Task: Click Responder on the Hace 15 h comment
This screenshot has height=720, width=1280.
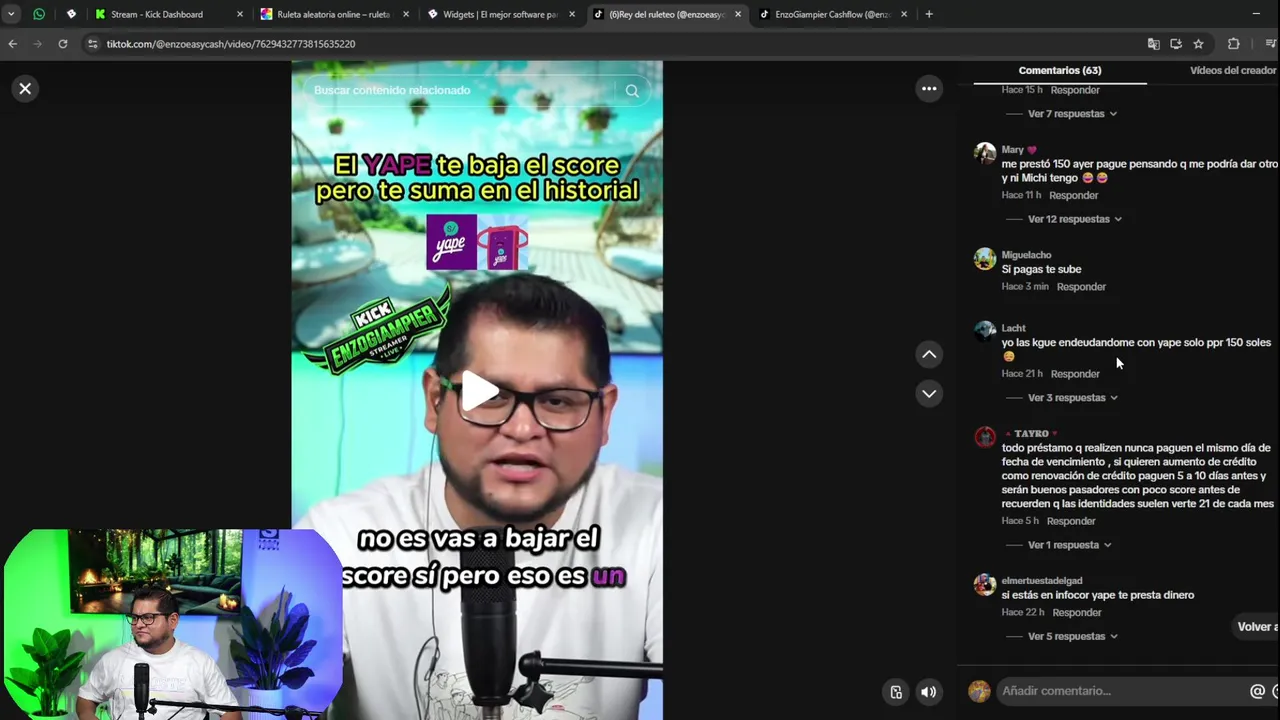Action: 1075,90
